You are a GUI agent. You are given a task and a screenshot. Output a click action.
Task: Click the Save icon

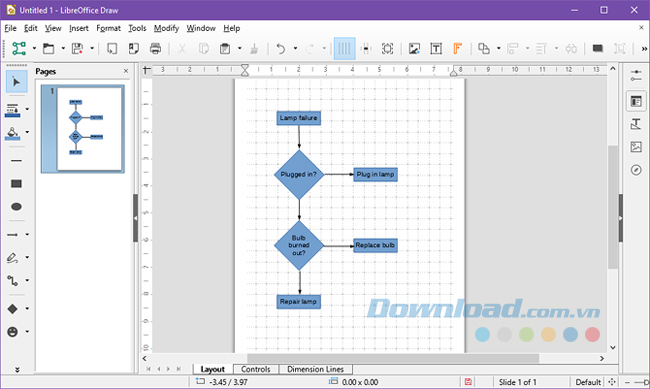pos(78,49)
